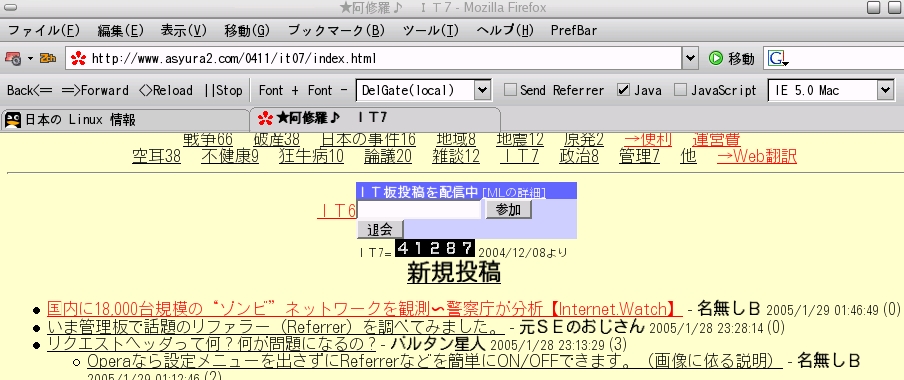Click the red flower favicon in URL bar

(x=78, y=58)
